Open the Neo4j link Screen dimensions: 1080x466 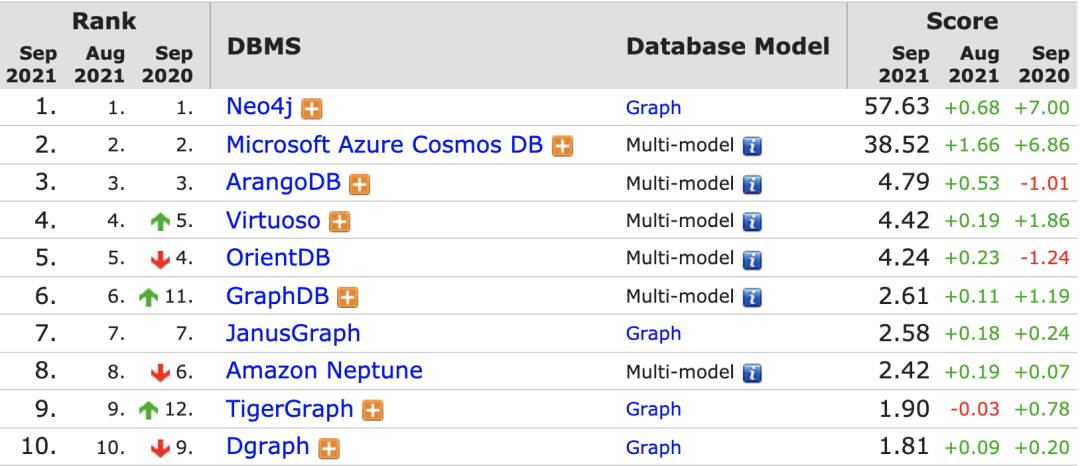point(260,107)
